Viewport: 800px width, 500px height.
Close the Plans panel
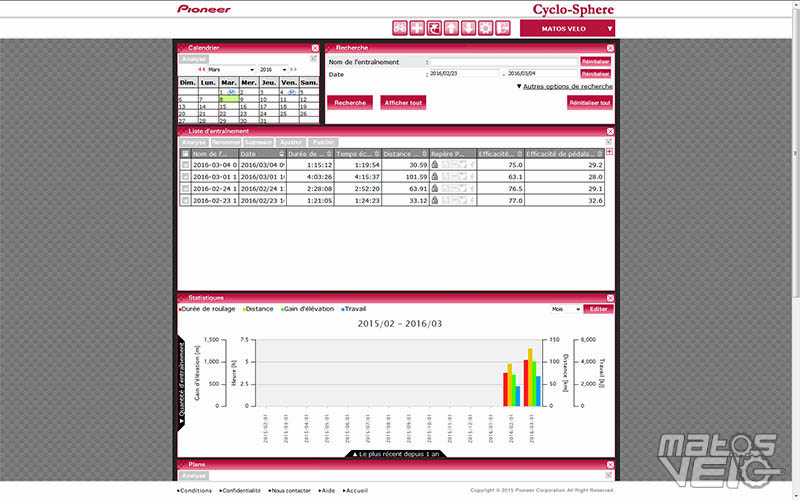610,465
